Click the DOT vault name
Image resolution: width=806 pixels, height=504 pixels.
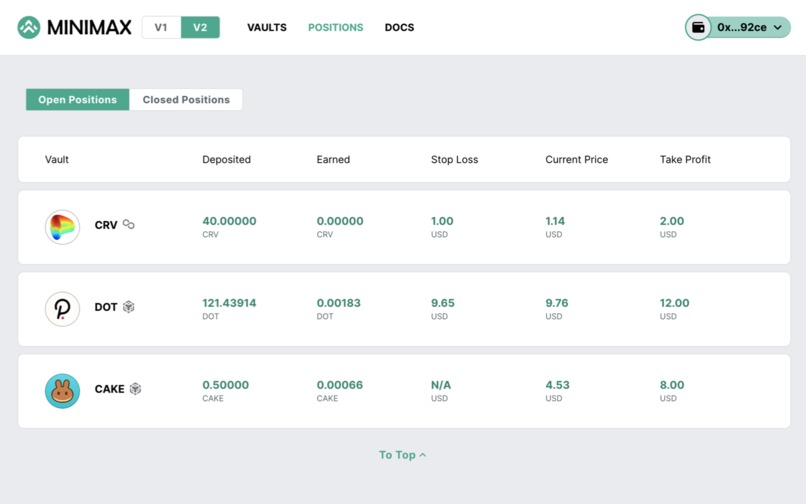coord(106,307)
